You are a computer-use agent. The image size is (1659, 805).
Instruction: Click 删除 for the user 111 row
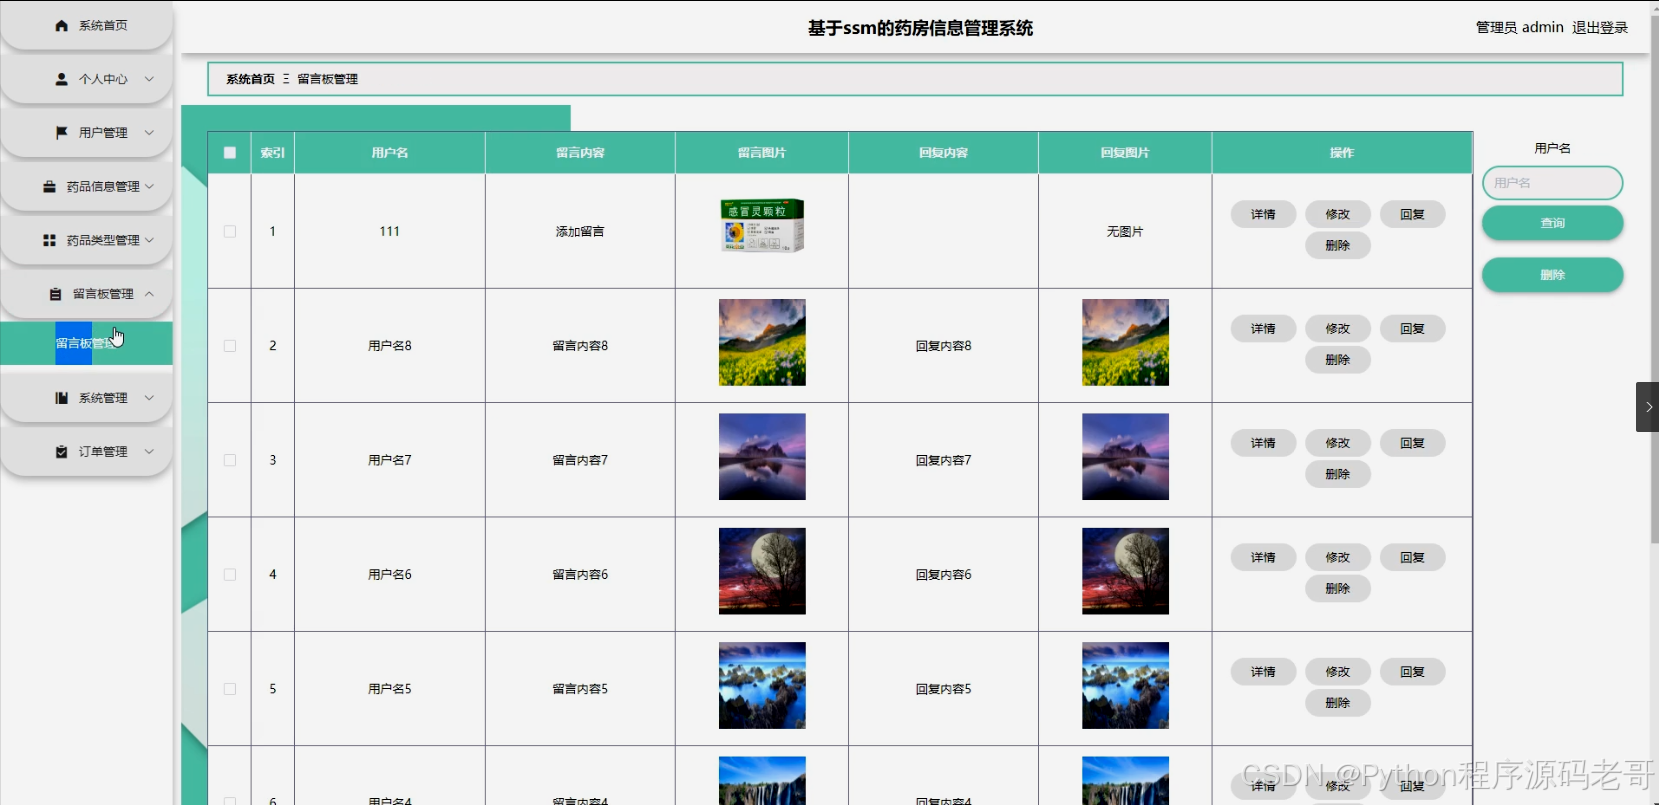[x=1338, y=245]
